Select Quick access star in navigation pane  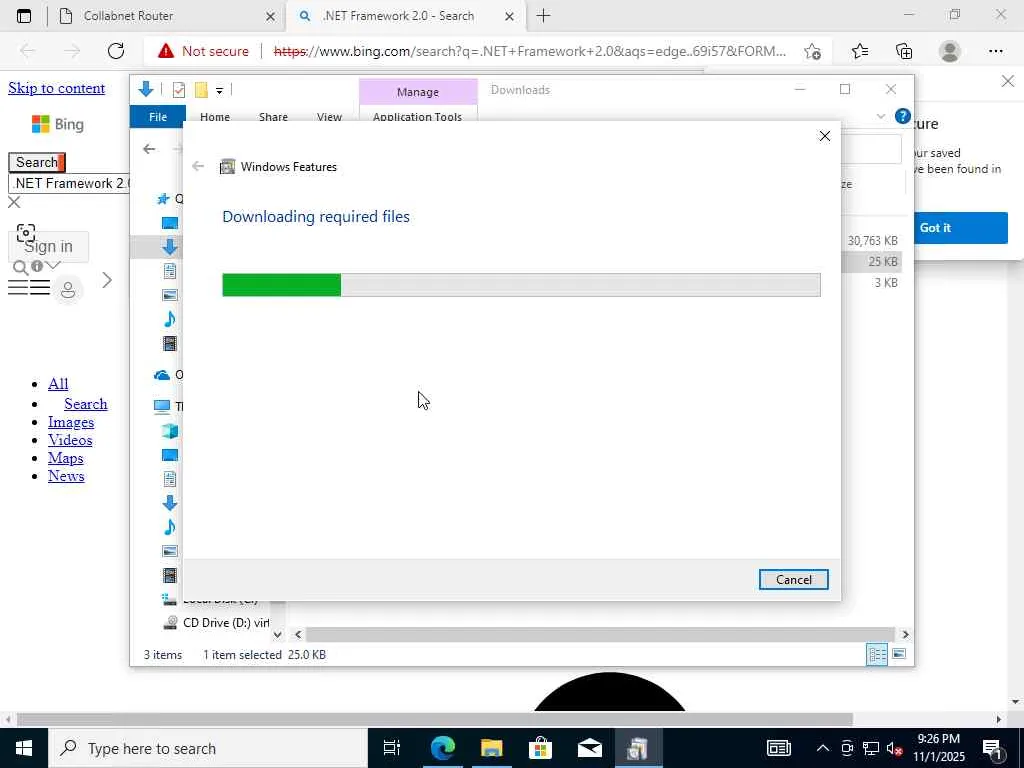tap(163, 199)
